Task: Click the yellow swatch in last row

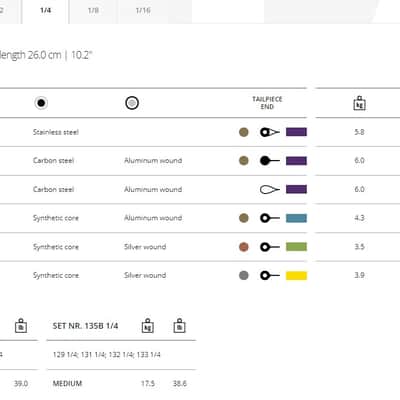Action: coord(296,275)
